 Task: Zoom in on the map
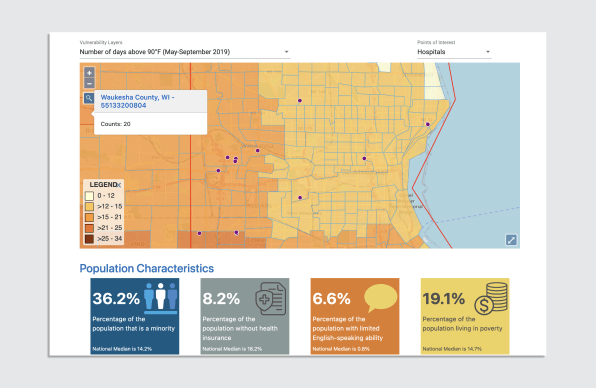89,73
